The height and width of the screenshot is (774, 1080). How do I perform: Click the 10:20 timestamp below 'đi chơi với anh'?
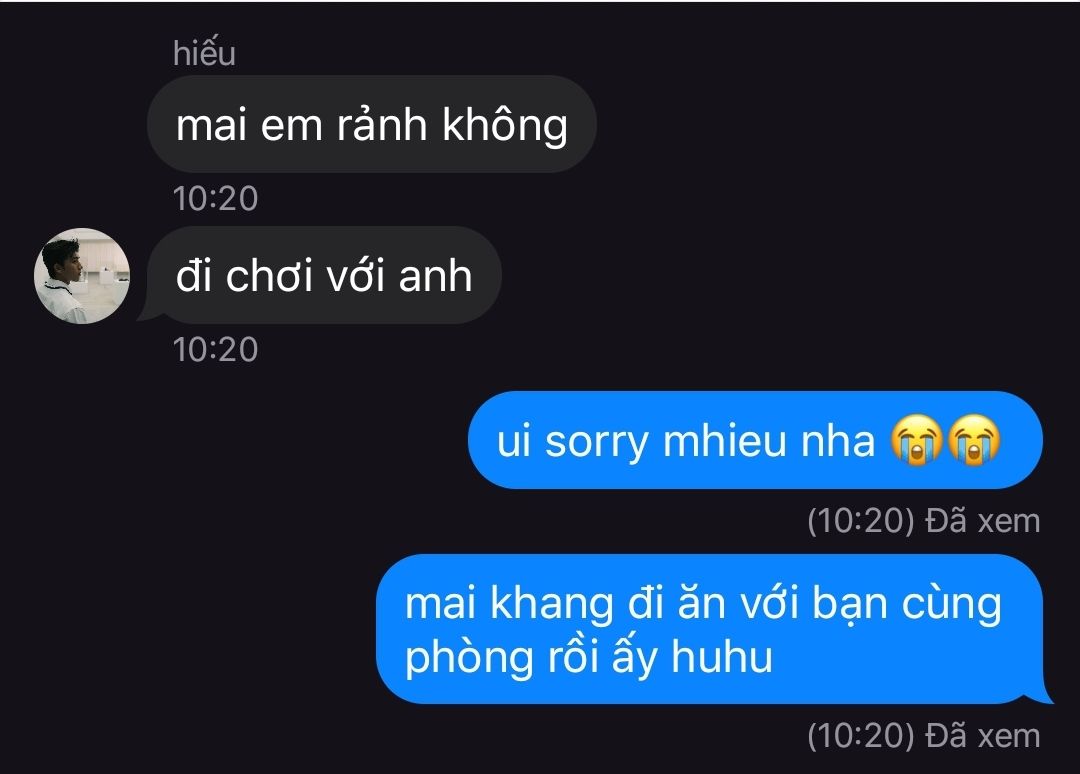tap(216, 349)
